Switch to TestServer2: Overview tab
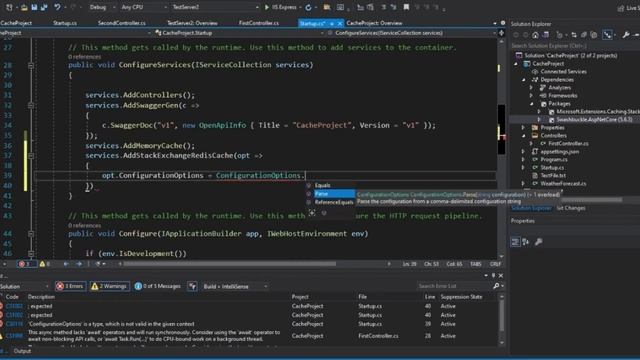640x360 pixels. 192,23
